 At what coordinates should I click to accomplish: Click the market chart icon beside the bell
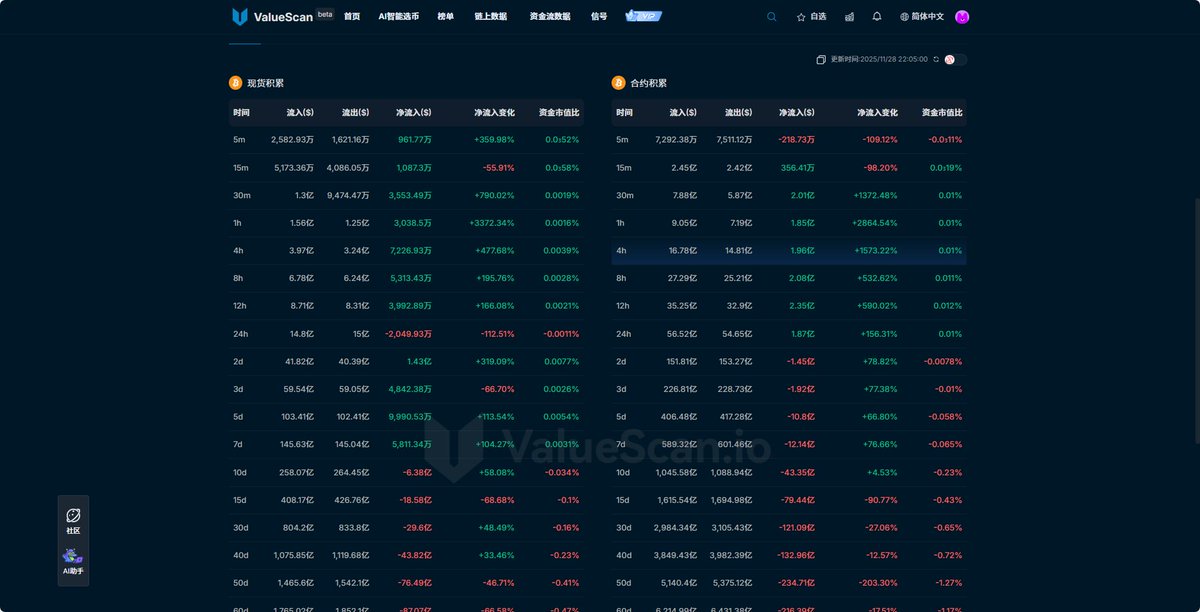850,16
